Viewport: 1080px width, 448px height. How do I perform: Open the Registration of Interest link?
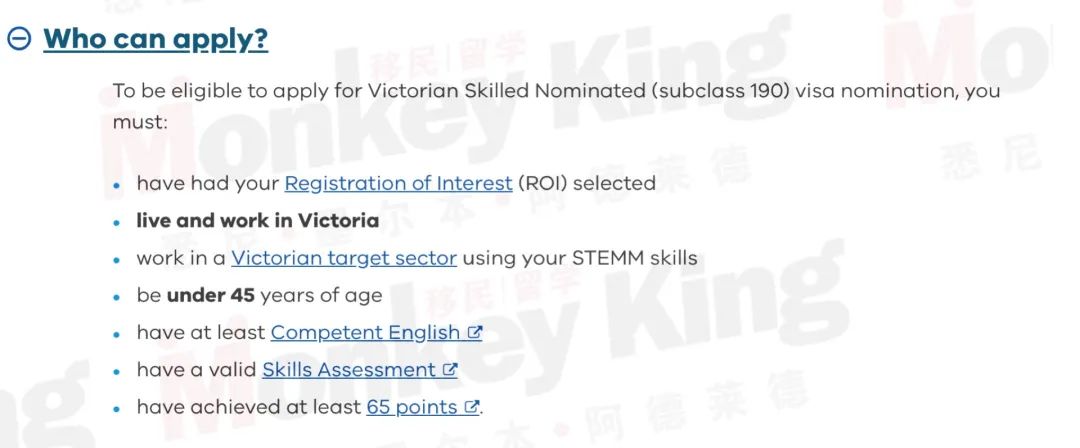coord(398,183)
